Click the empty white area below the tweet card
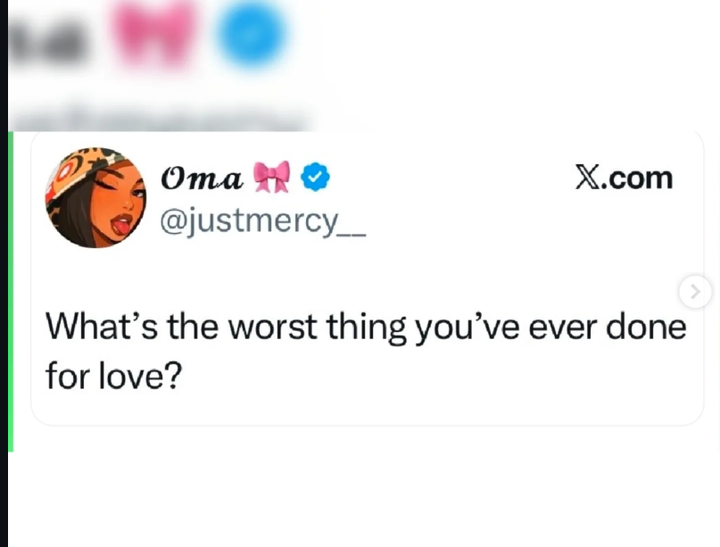 pyautogui.click(x=360, y=490)
